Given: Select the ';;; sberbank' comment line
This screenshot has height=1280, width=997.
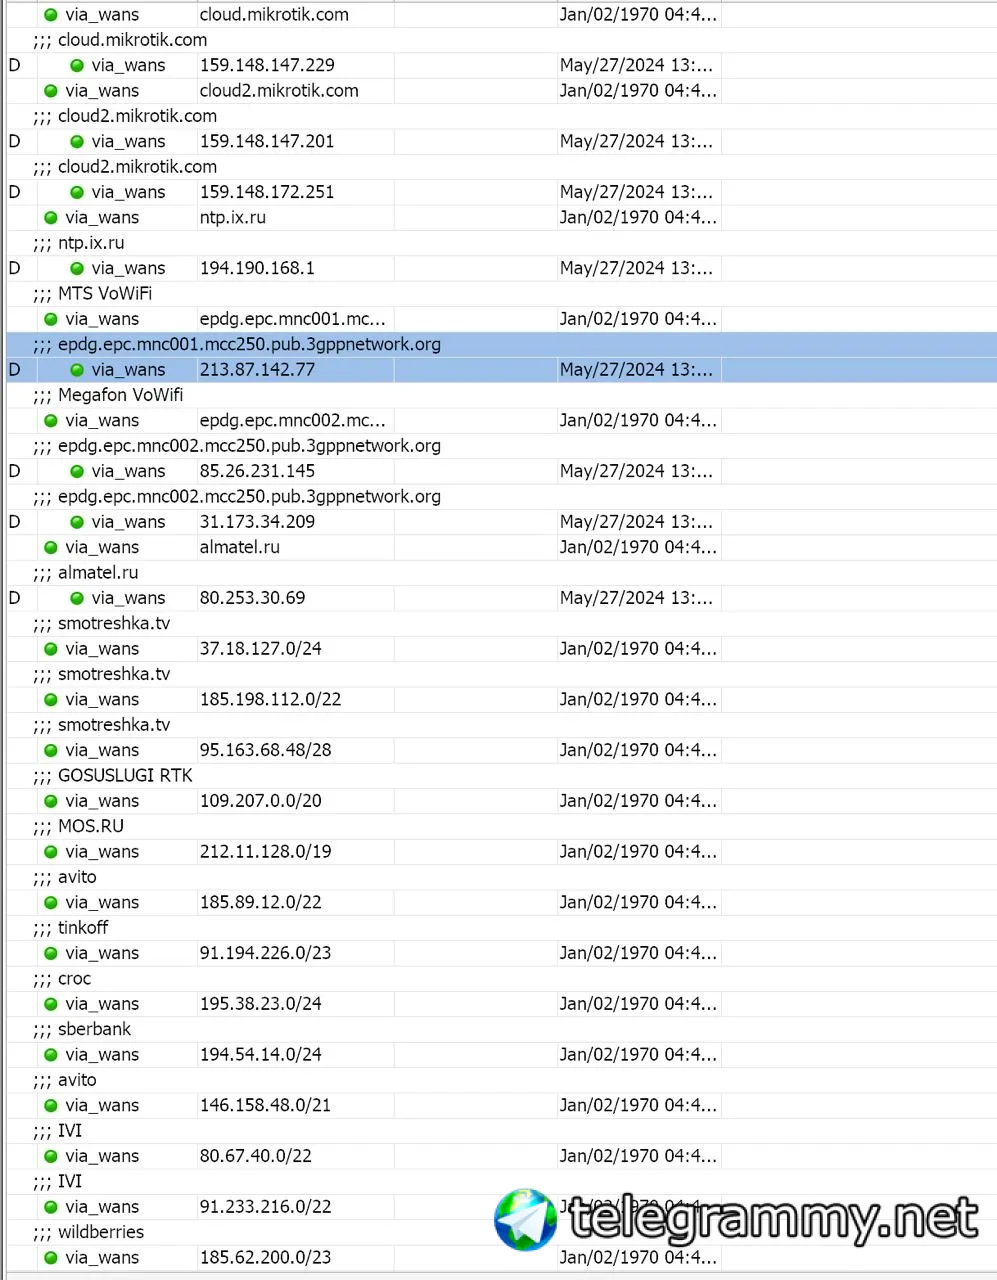Looking at the screenshot, I should [81, 1029].
